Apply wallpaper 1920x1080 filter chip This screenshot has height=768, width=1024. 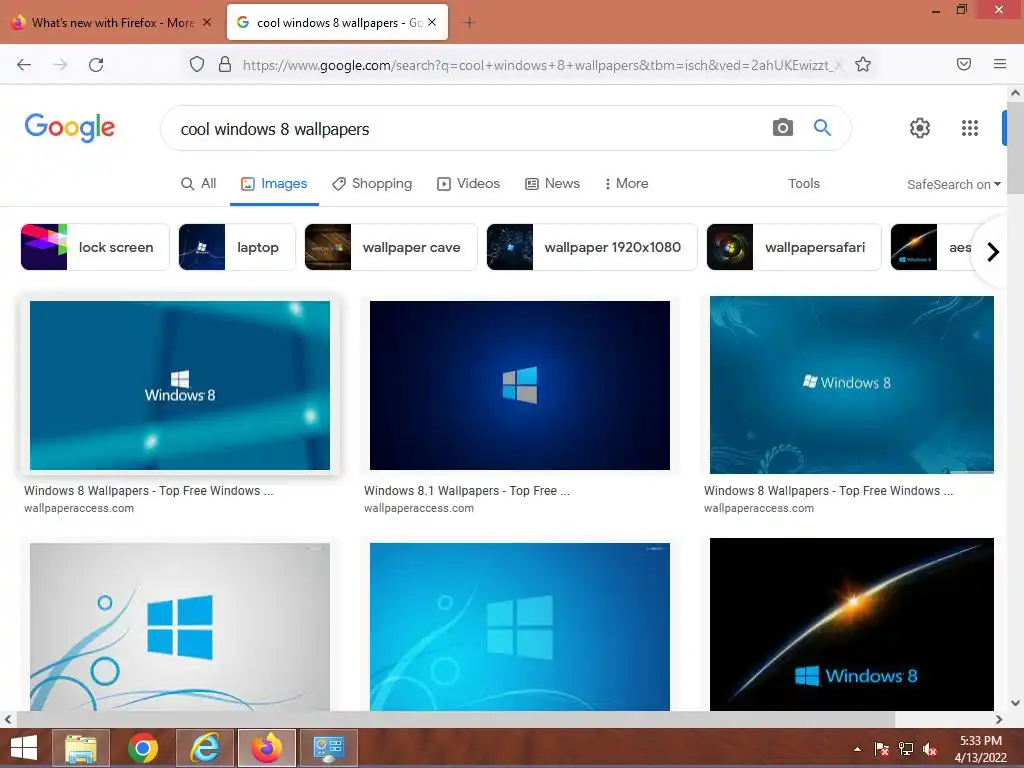(592, 247)
